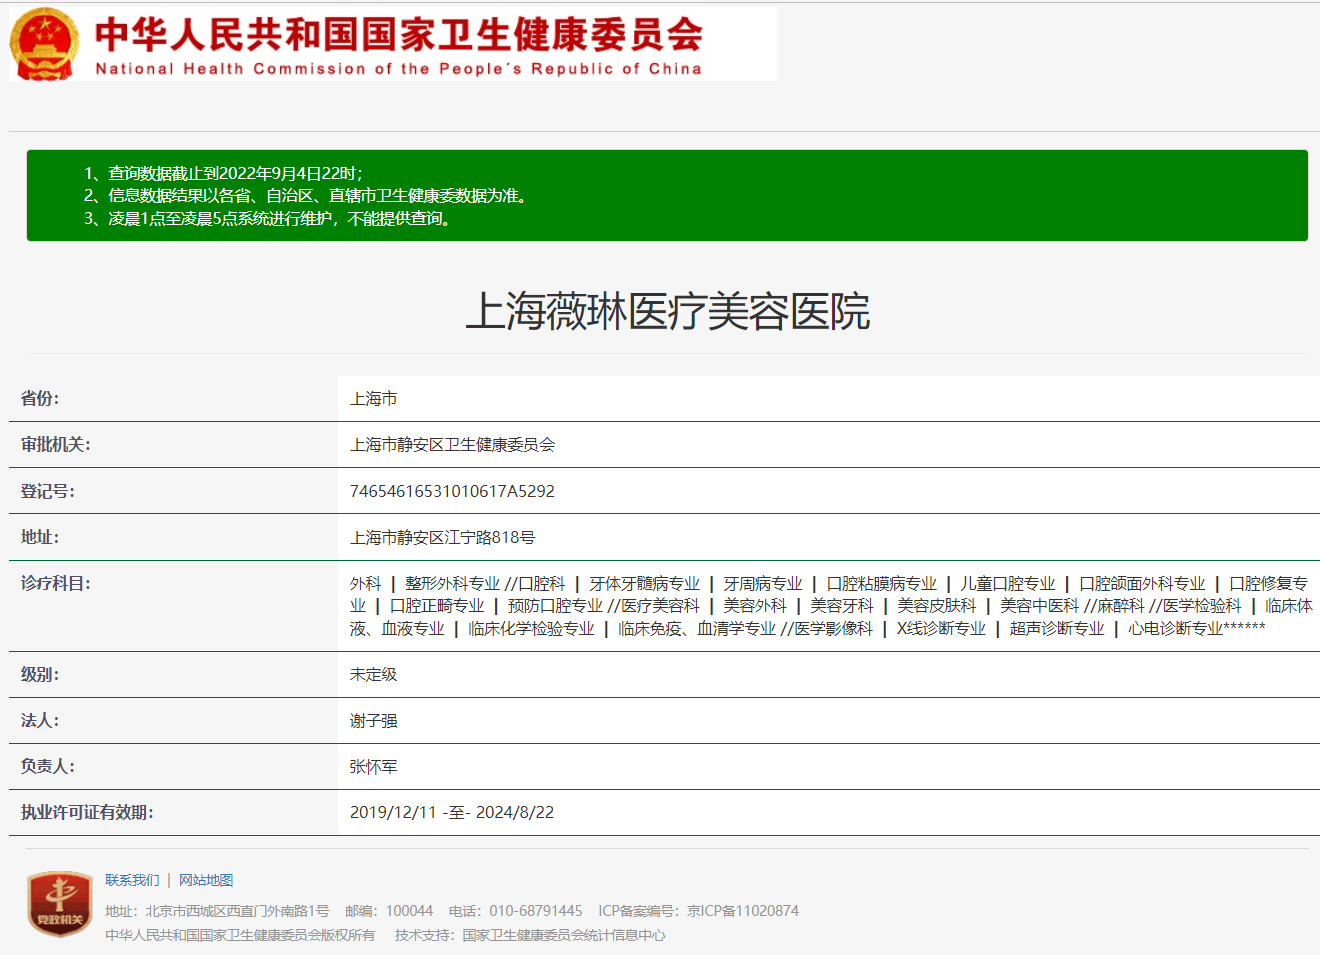1320x955 pixels.
Task: Click the notice line about 凌晨1点至凌晨5点 maintenance
Action: tap(268, 219)
